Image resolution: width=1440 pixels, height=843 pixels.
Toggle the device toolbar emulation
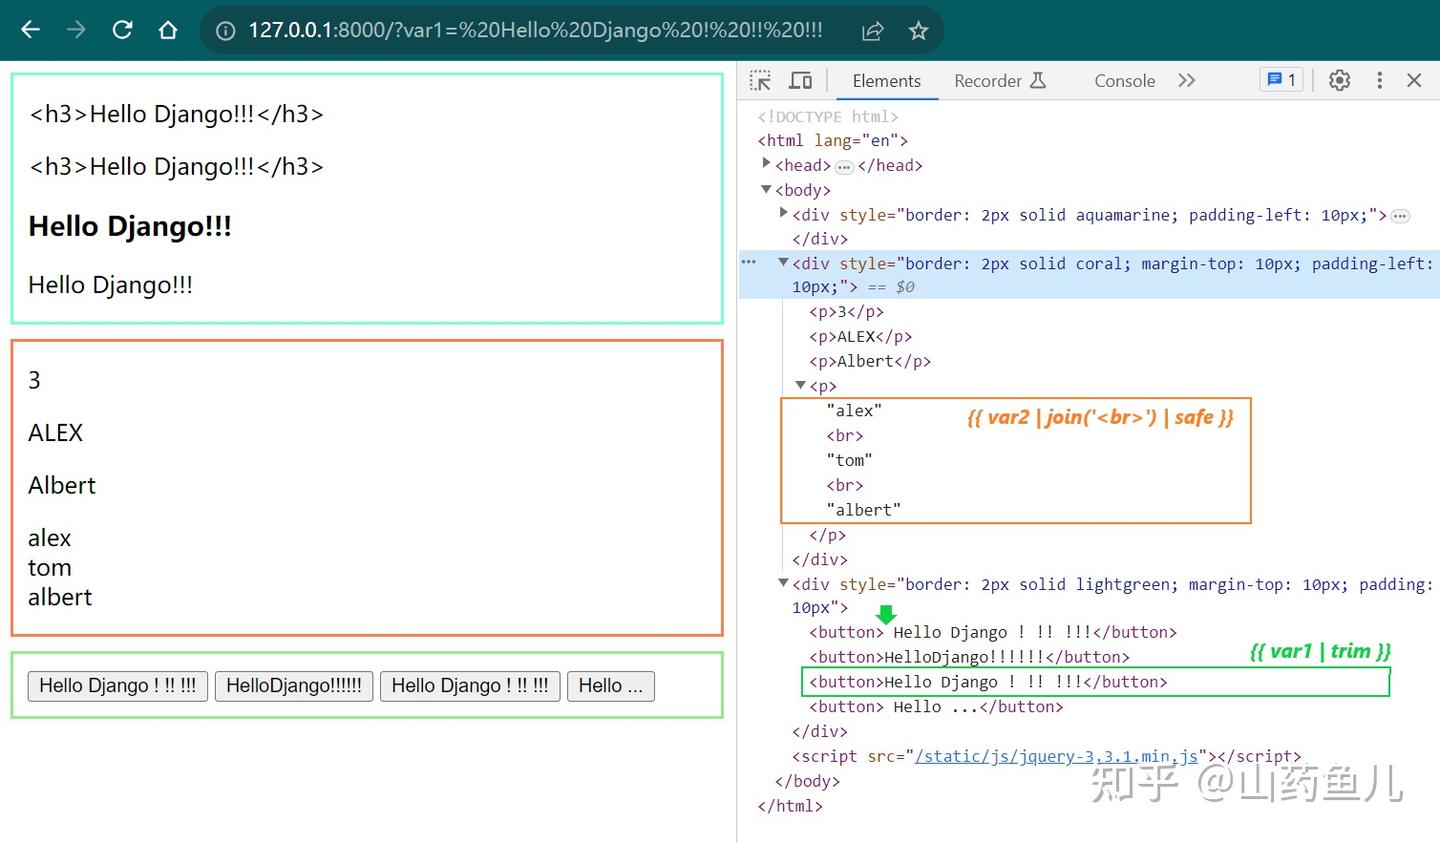[800, 81]
